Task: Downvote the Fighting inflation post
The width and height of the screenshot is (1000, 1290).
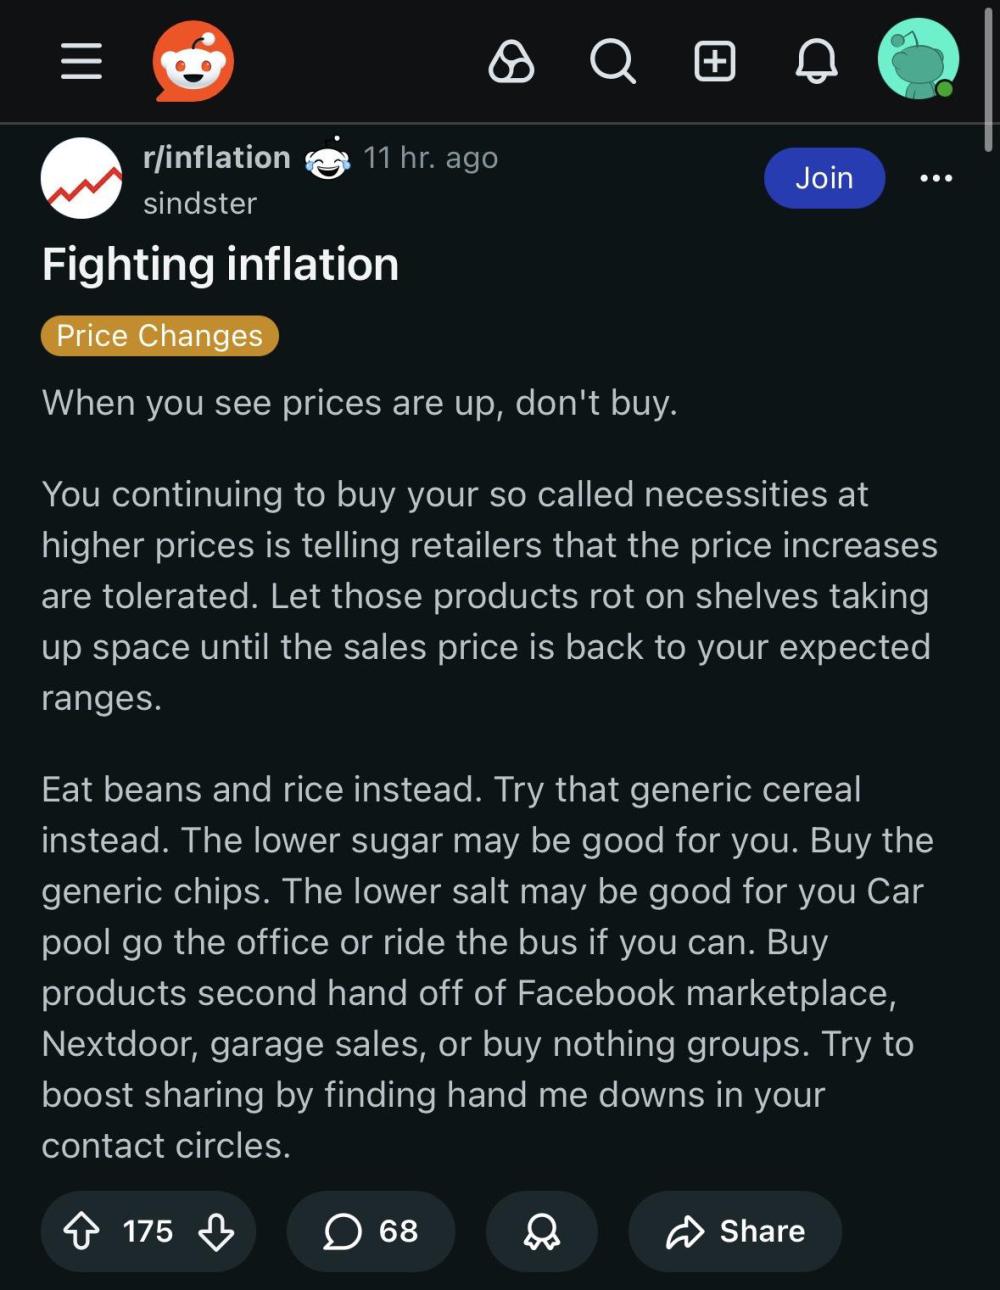Action: [x=216, y=1231]
